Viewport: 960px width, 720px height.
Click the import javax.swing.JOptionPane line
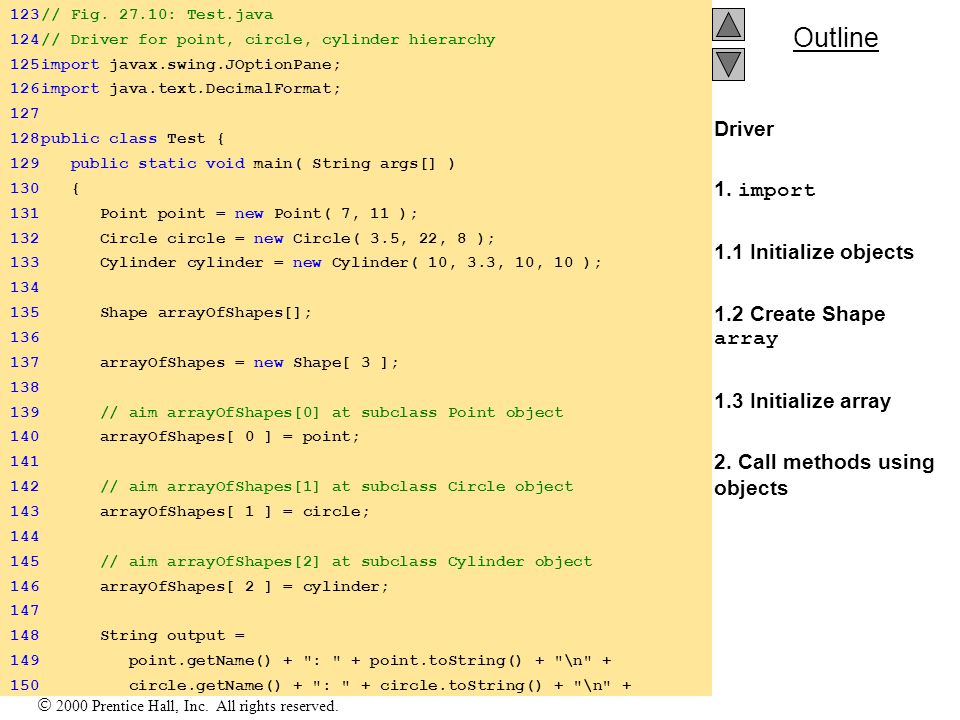[190, 64]
